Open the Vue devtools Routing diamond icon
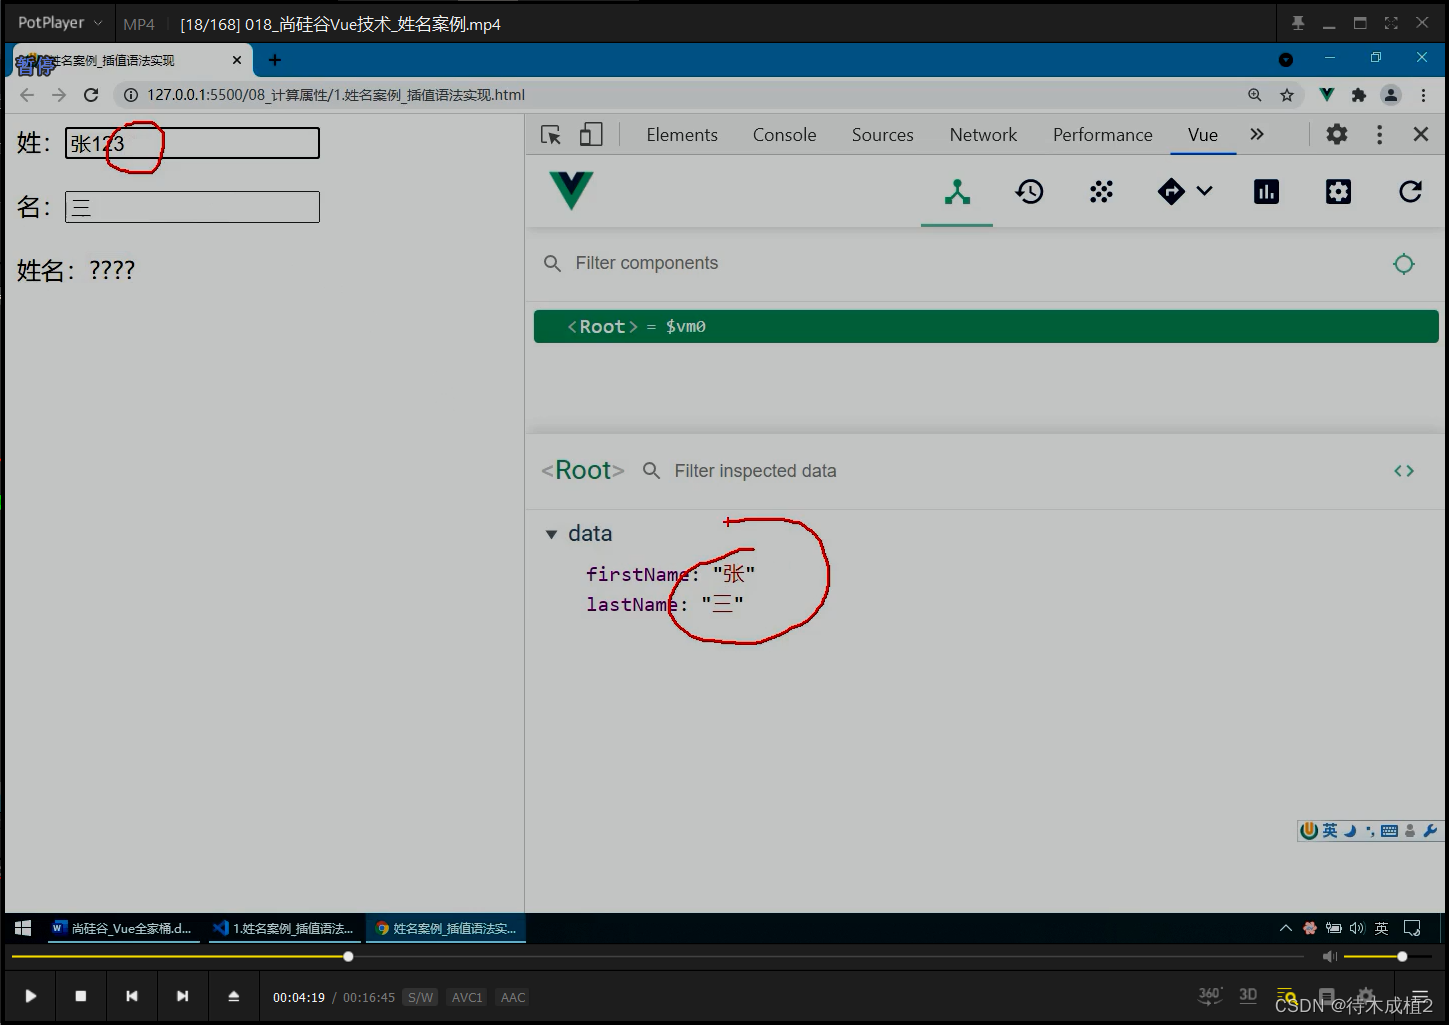This screenshot has width=1449, height=1025. tap(1171, 192)
